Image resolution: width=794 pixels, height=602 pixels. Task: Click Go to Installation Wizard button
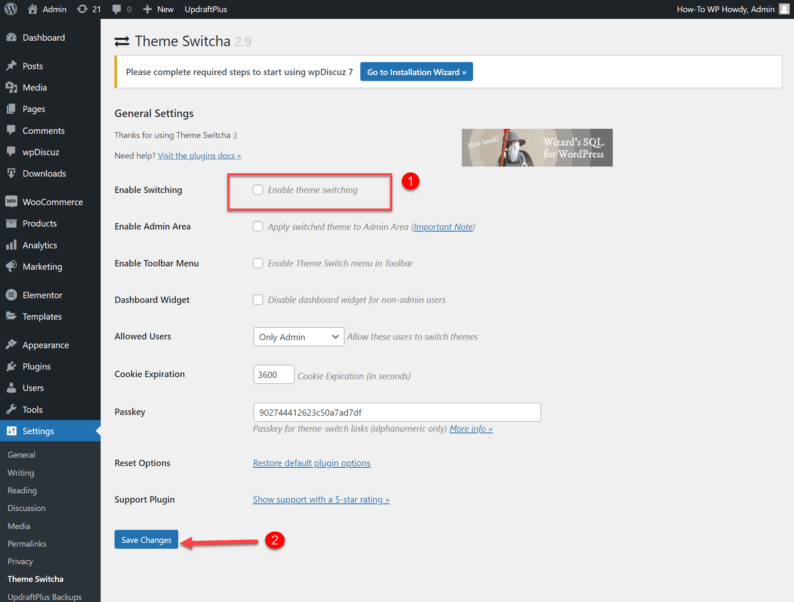click(x=416, y=72)
